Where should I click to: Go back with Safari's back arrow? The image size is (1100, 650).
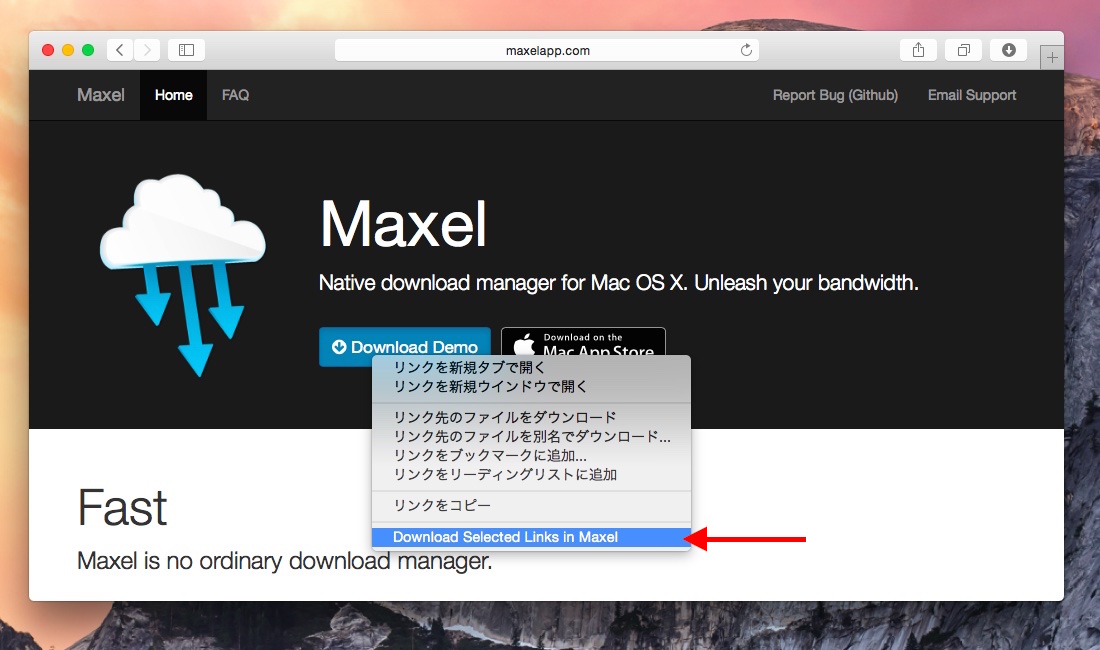click(120, 50)
